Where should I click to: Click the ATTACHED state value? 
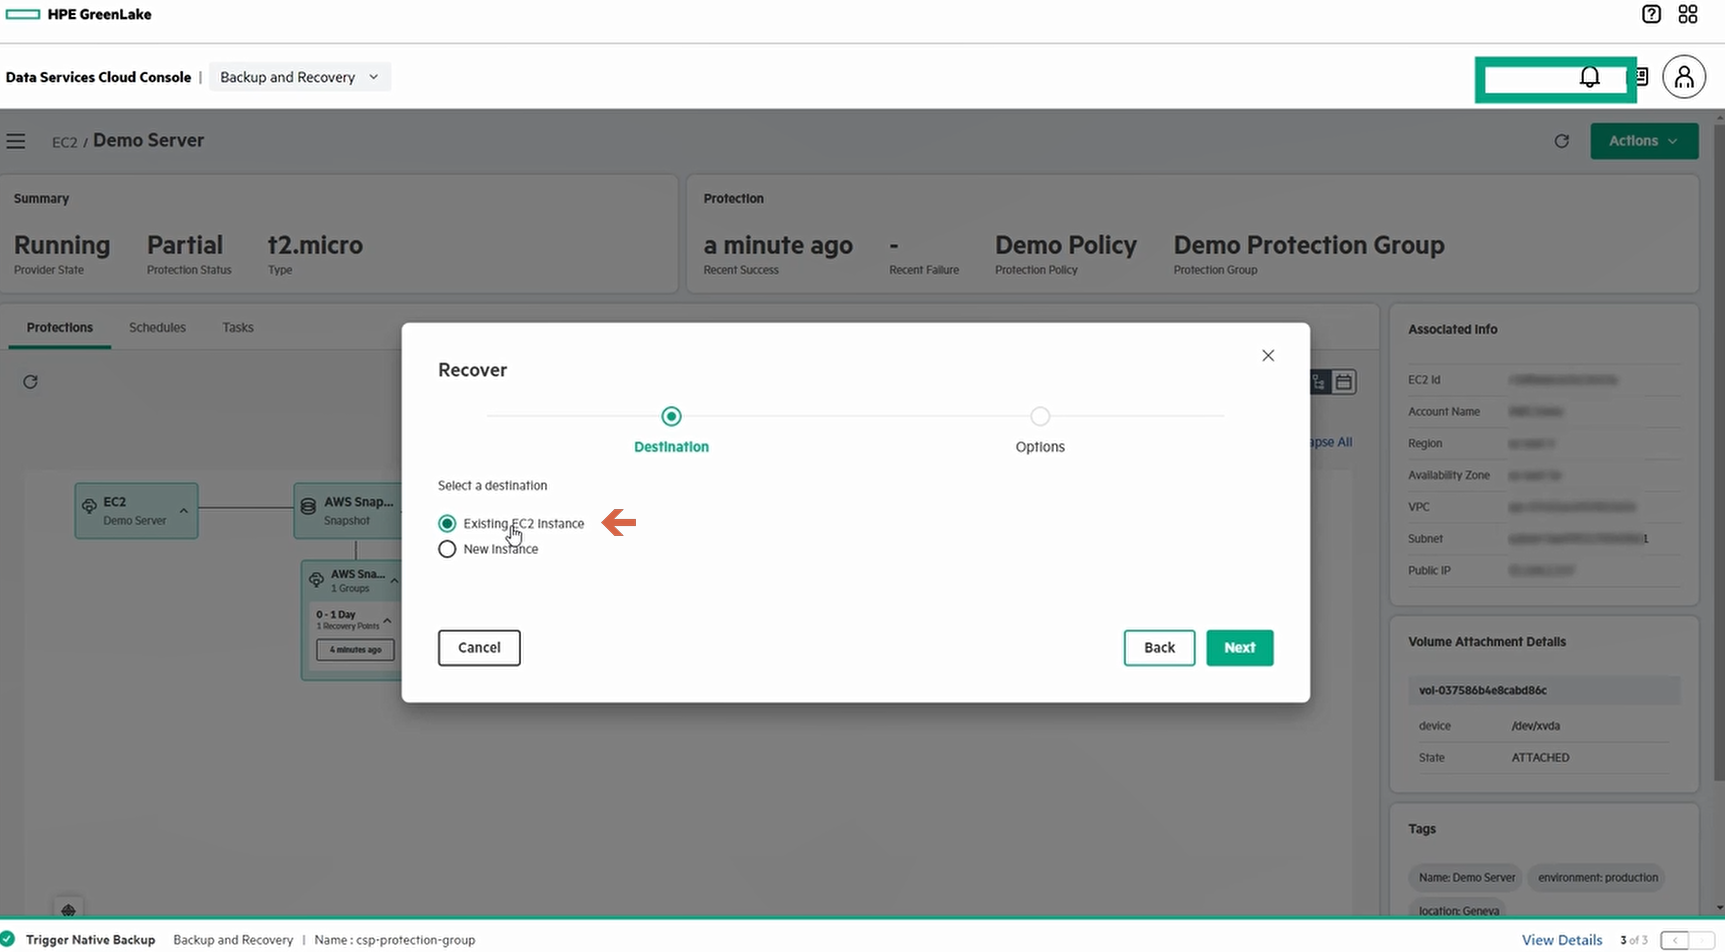pyautogui.click(x=1540, y=758)
